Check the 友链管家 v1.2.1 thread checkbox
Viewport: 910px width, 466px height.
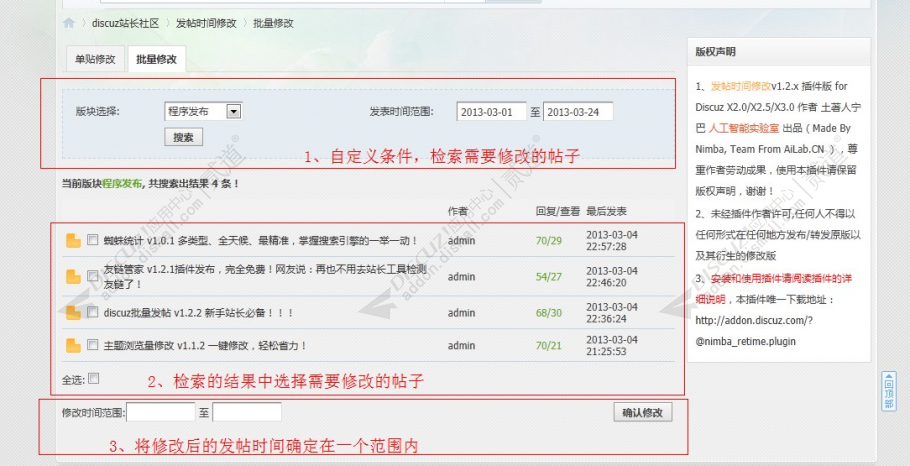[x=93, y=276]
